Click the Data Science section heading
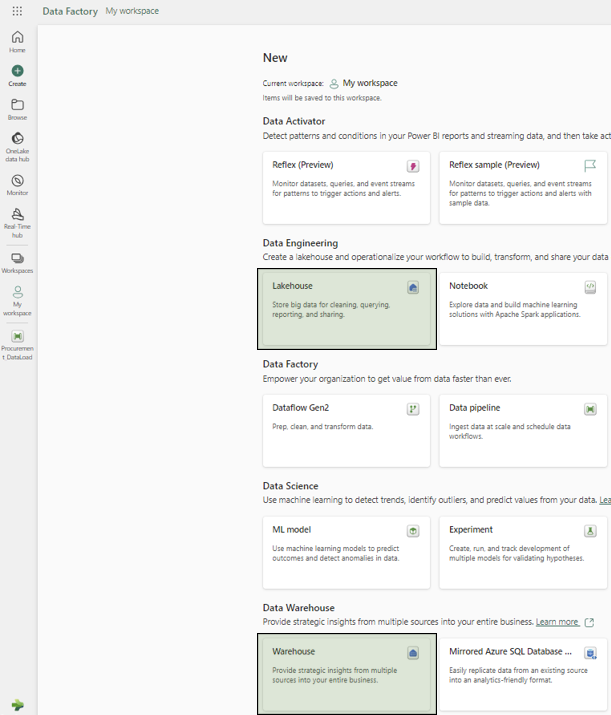 tap(290, 486)
